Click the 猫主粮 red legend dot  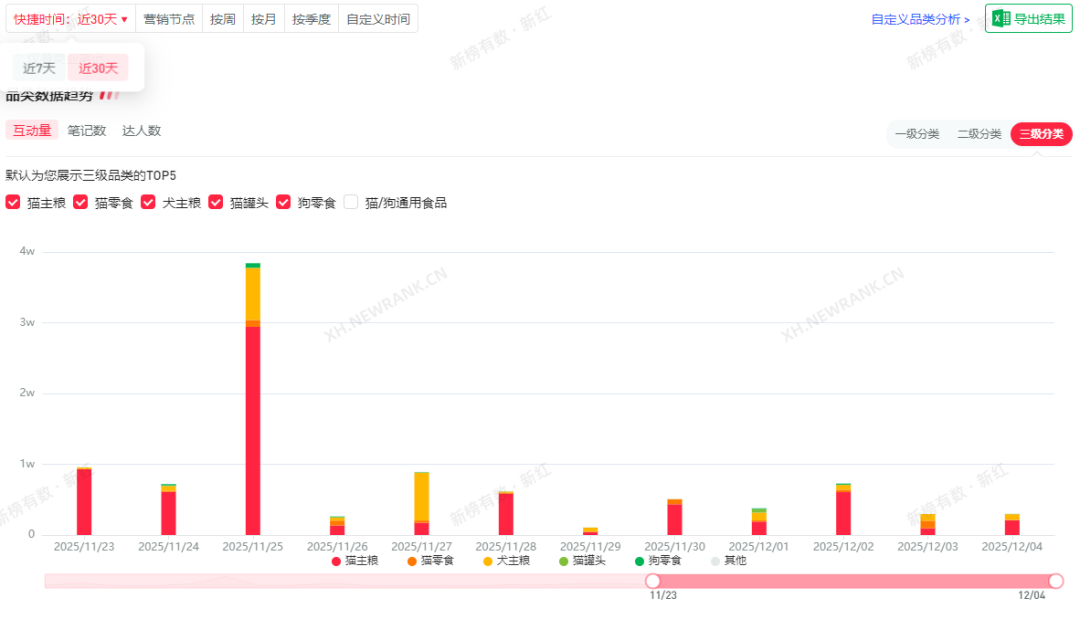tap(336, 561)
